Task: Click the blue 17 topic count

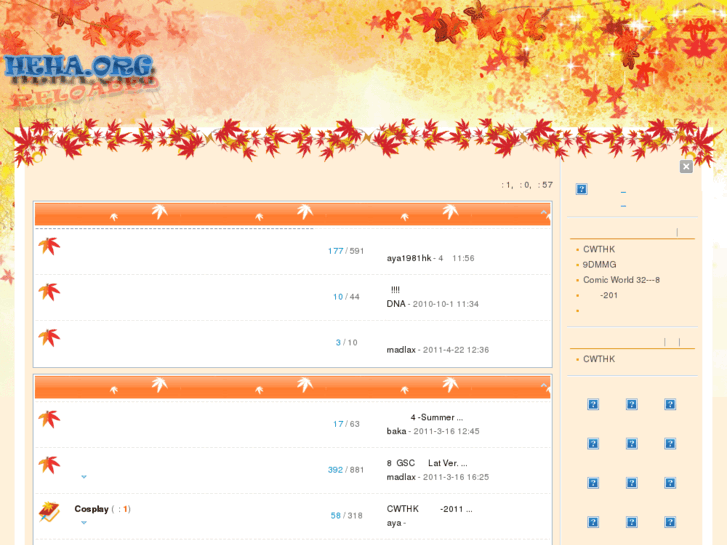Action: (338, 424)
